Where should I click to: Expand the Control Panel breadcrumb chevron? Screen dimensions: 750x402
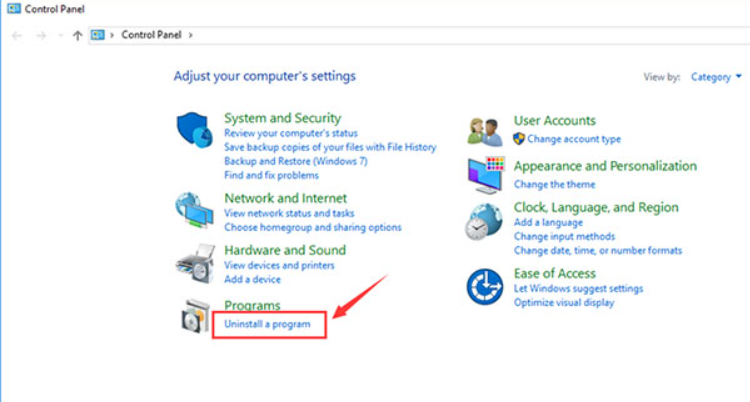pos(190,35)
